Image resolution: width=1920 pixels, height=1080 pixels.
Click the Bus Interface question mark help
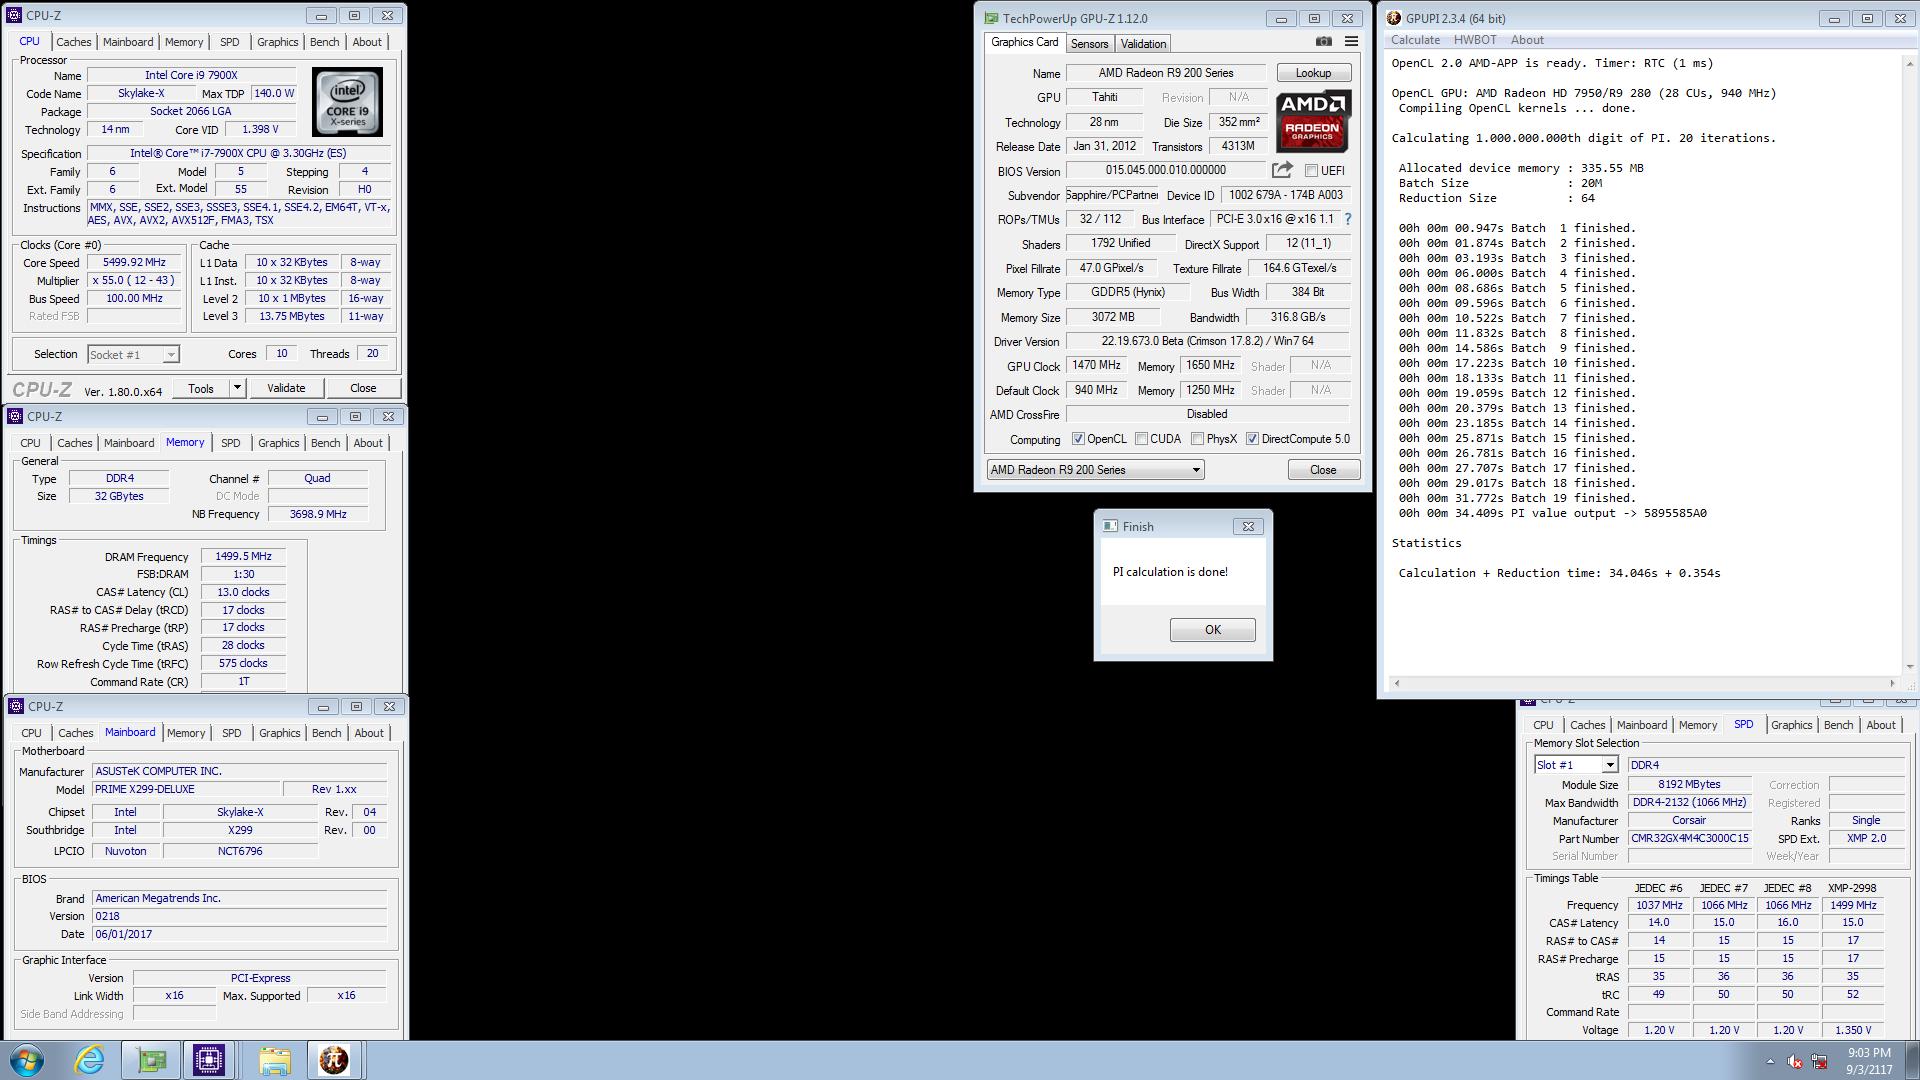[x=1347, y=219]
